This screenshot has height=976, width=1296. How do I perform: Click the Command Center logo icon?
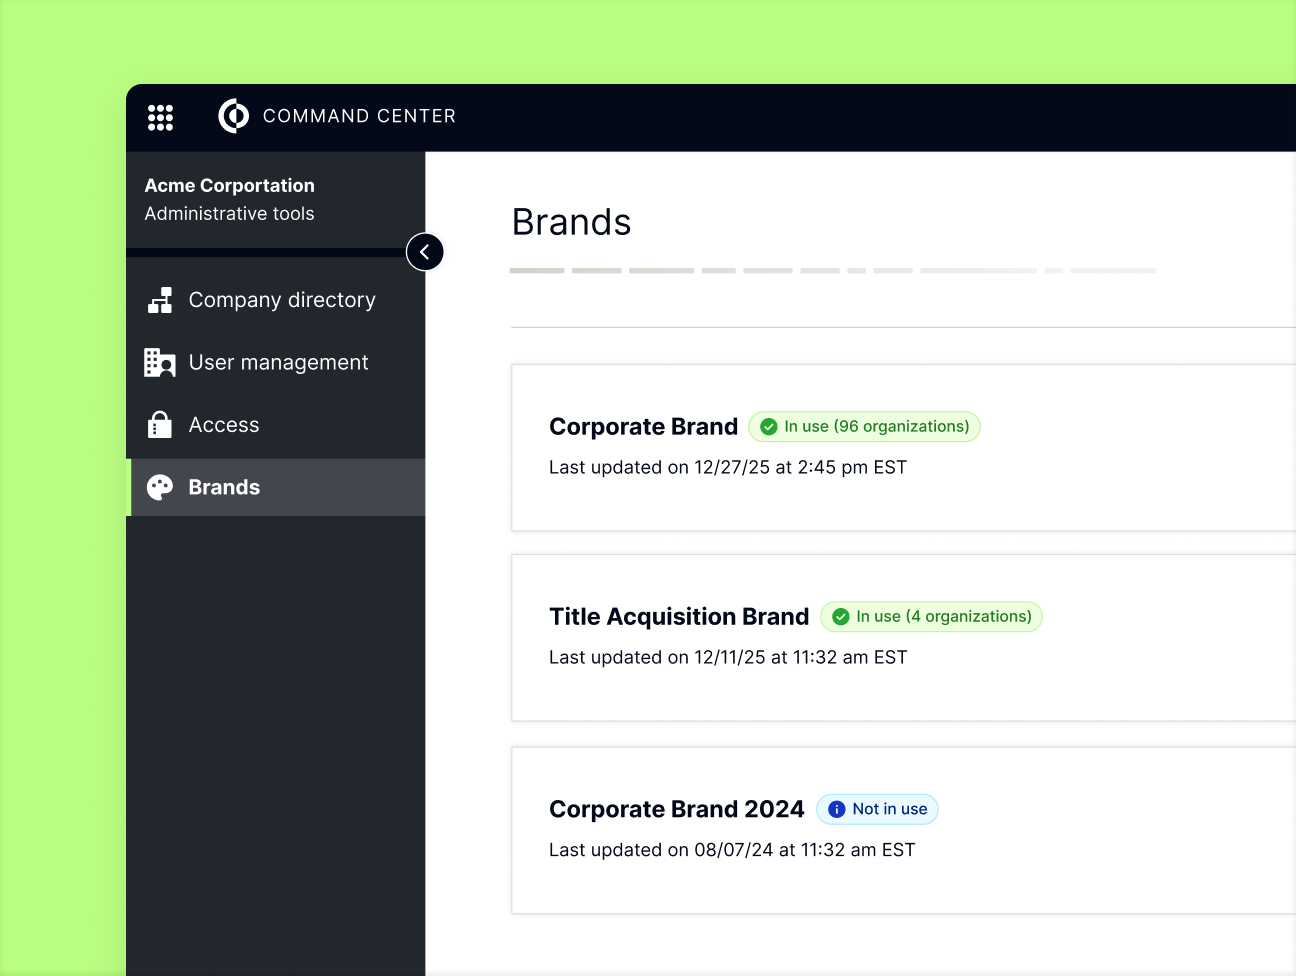(x=233, y=116)
